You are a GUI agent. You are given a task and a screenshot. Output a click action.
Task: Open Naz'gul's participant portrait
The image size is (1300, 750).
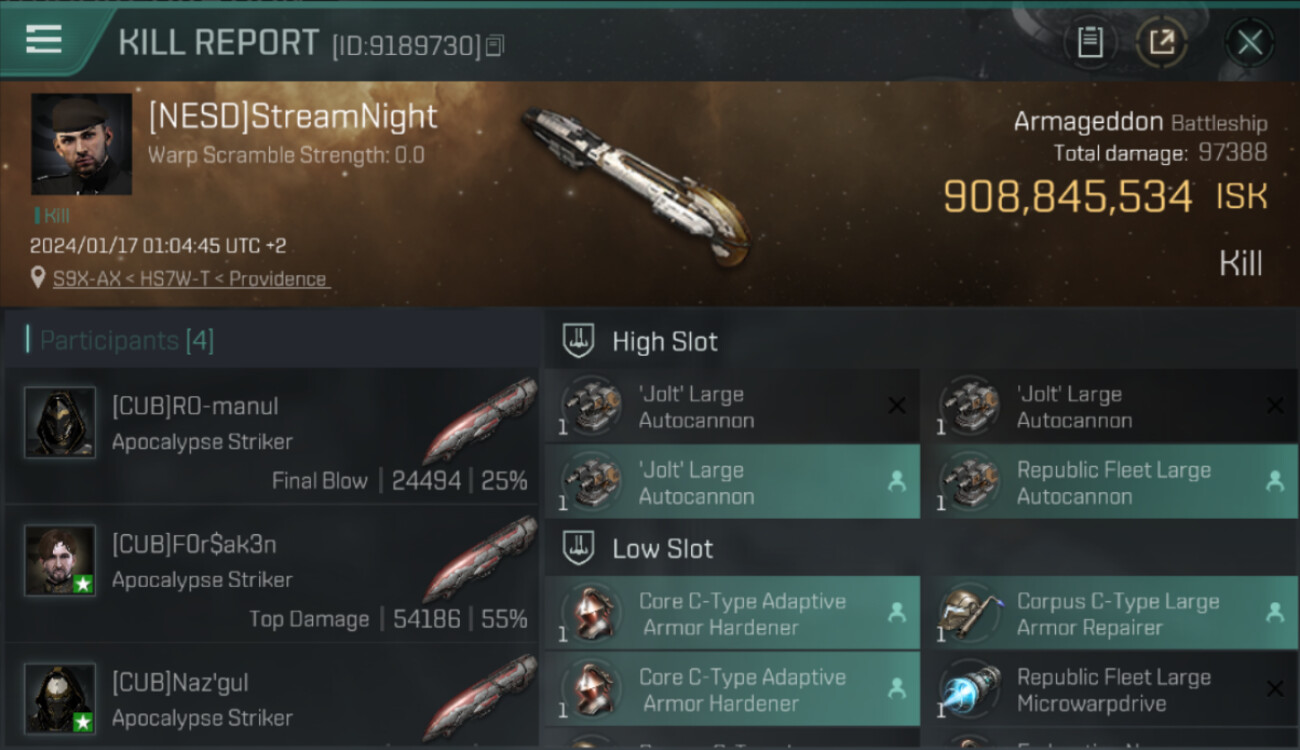(60, 697)
